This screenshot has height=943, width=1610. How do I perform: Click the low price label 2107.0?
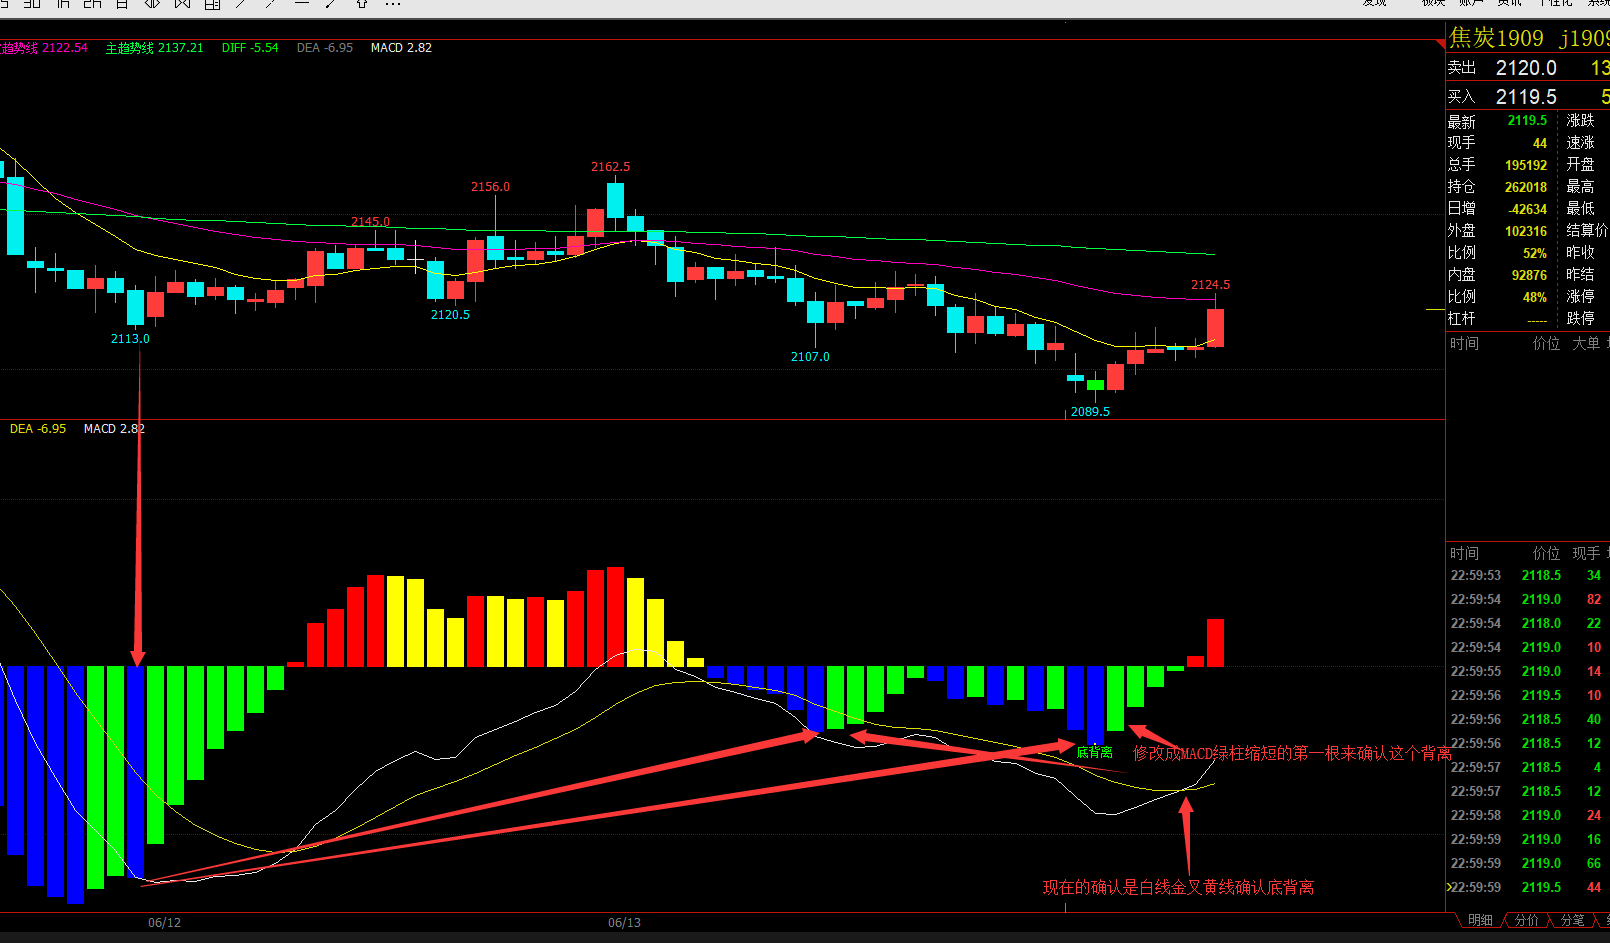pos(810,357)
